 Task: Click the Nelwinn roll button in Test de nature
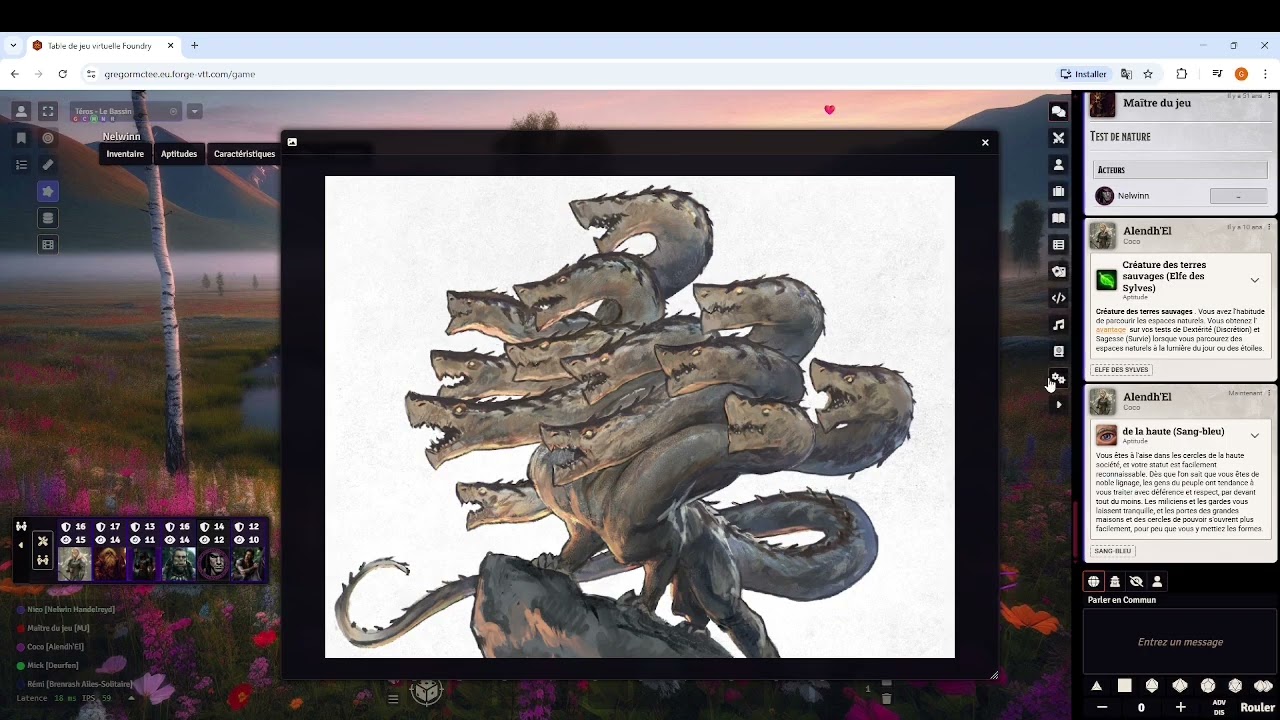[x=1238, y=196]
